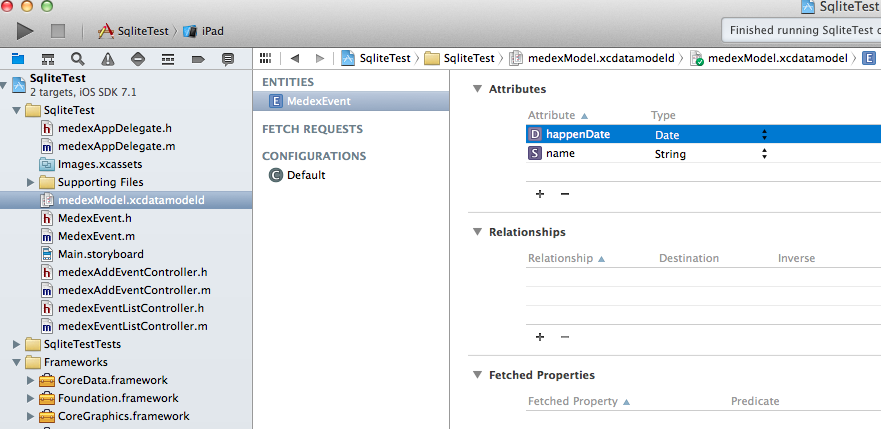881x429 pixels.
Task: Expand the SqliteTestTests group
Action: tap(16, 344)
